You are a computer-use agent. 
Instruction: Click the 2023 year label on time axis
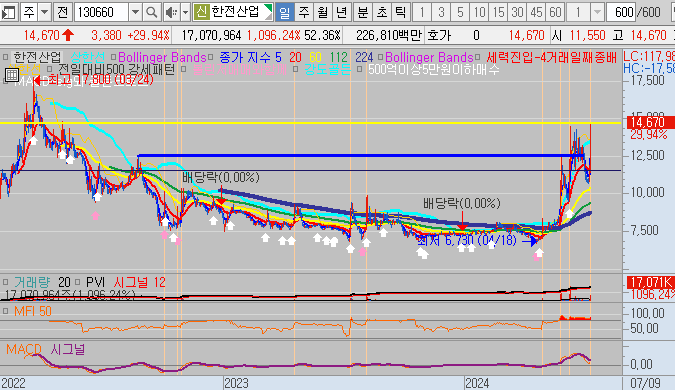(236, 383)
